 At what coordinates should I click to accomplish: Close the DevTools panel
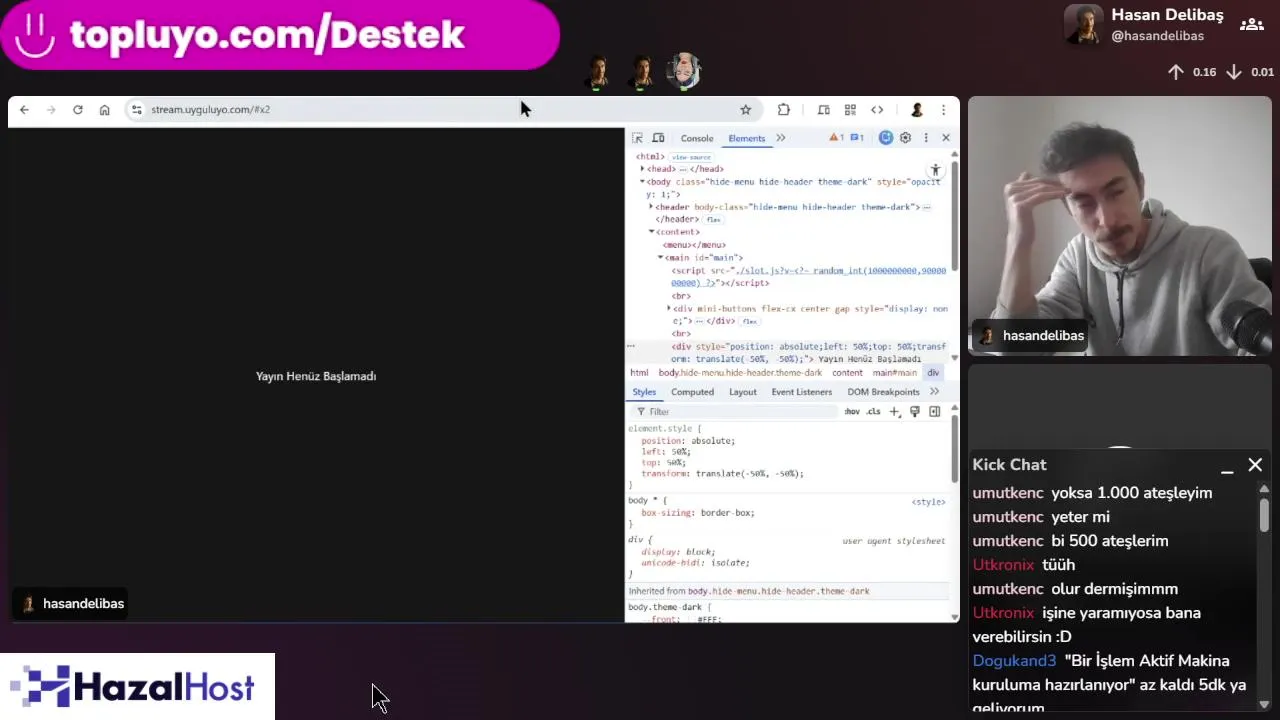coord(946,138)
